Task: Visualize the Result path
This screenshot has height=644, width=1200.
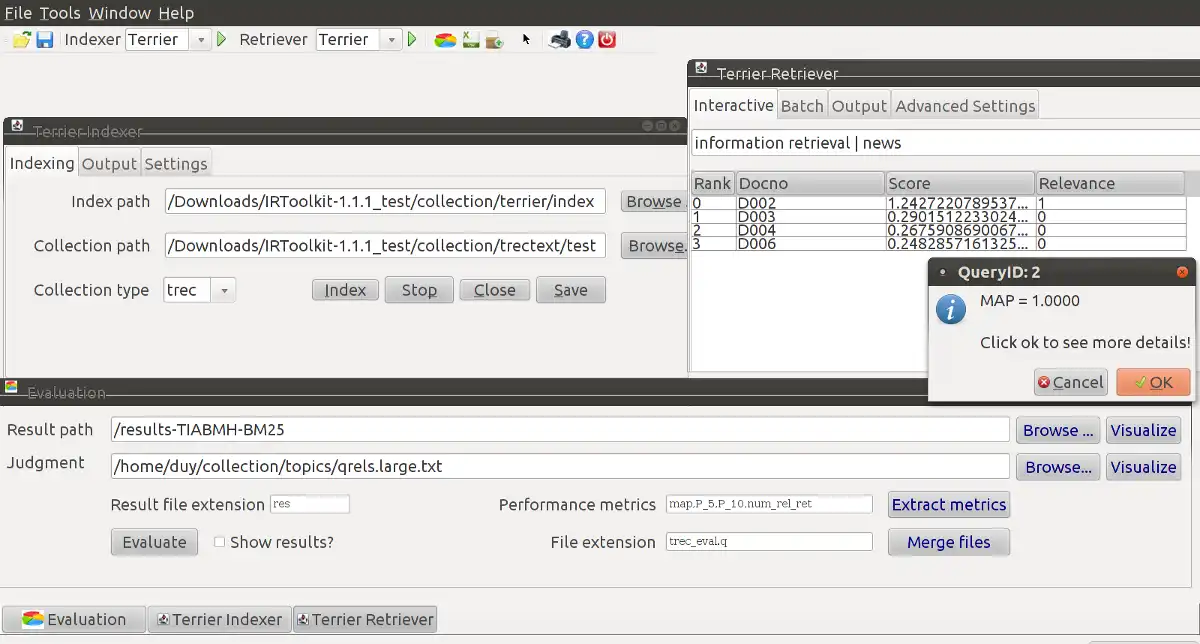Action: click(1143, 430)
